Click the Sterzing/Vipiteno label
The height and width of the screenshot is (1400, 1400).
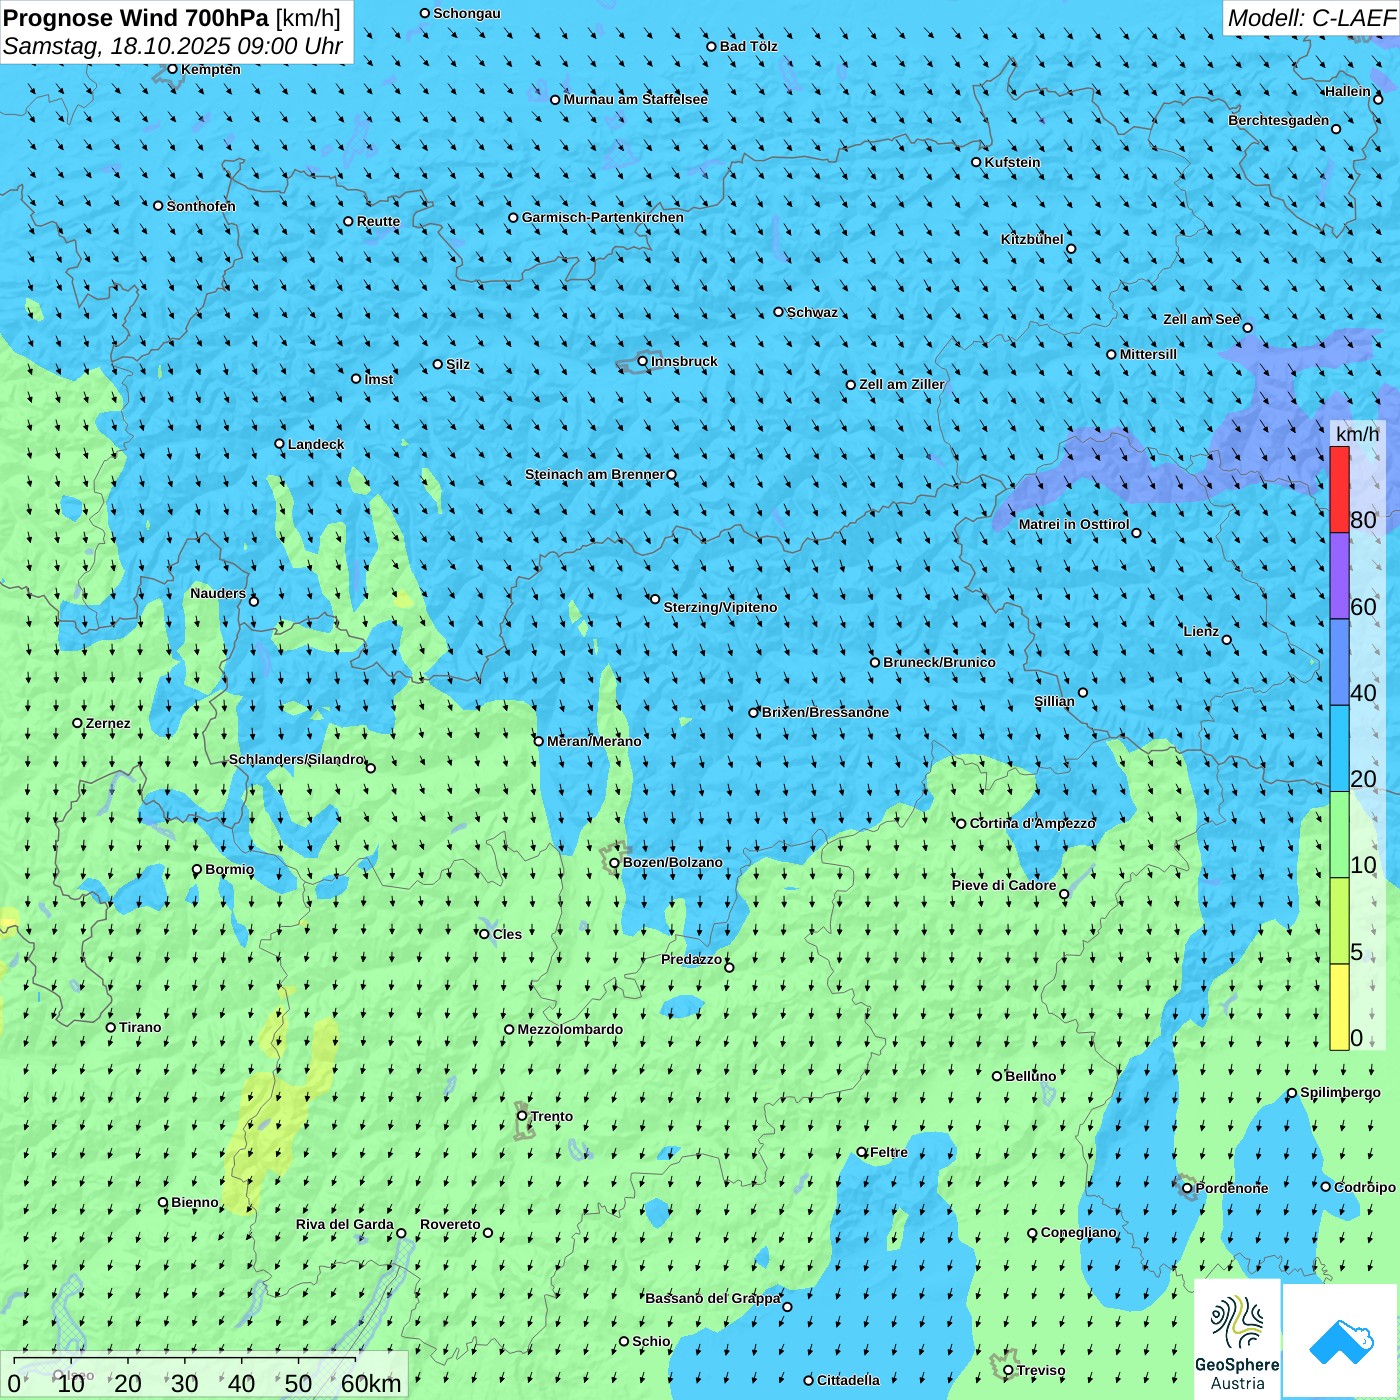pos(720,607)
